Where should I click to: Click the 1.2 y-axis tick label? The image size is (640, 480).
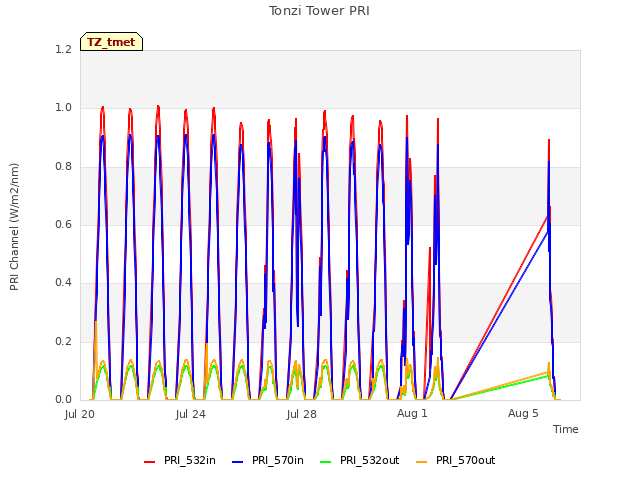point(63,49)
